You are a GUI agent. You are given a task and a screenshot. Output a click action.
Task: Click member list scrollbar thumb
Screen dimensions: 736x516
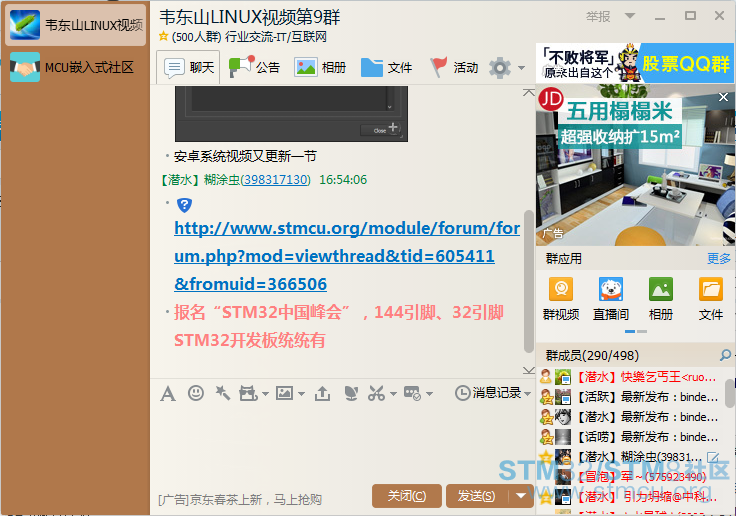click(730, 393)
